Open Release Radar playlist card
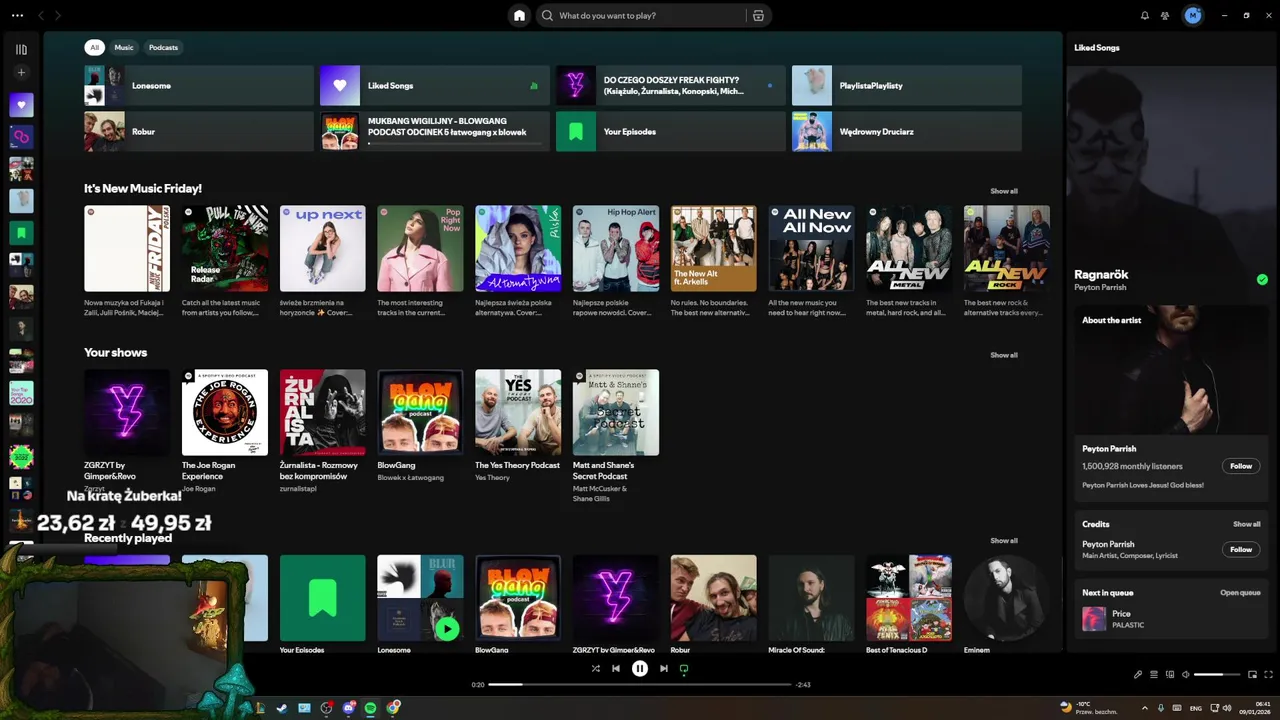The image size is (1280, 720). tap(225, 261)
